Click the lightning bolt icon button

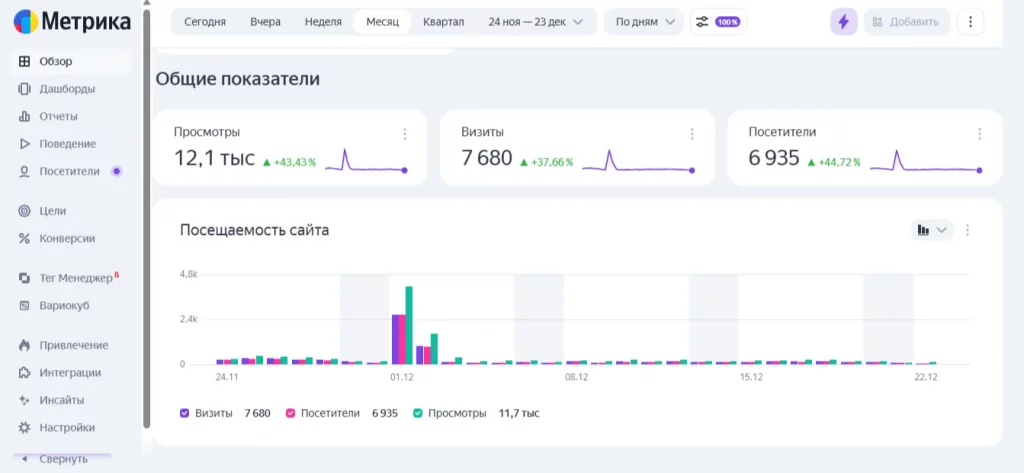[x=844, y=22]
